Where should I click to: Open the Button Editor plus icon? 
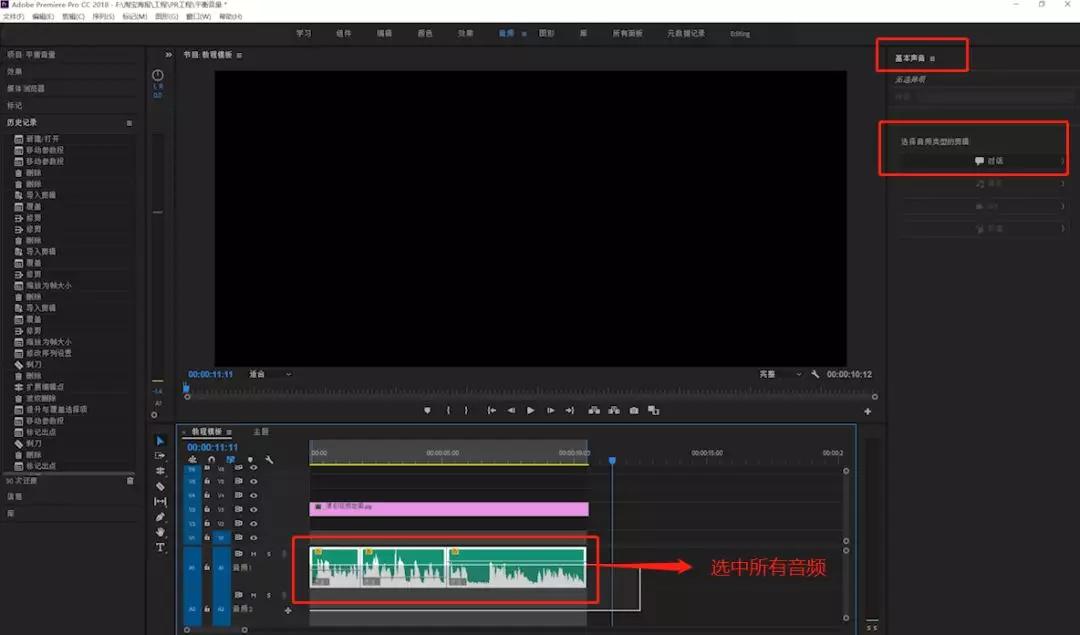coord(868,411)
